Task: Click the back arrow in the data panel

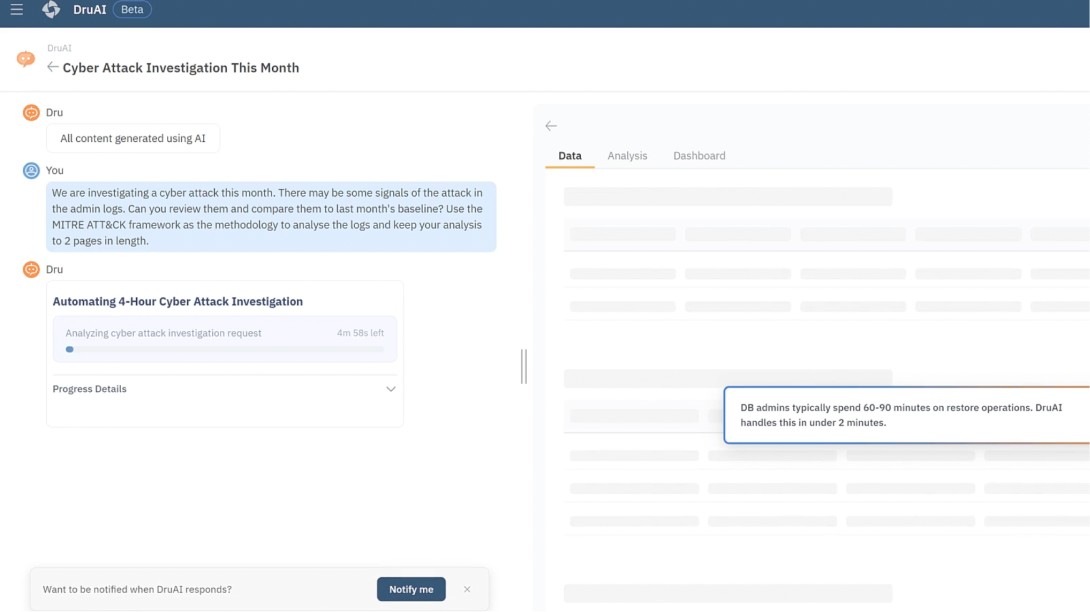Action: 551,126
